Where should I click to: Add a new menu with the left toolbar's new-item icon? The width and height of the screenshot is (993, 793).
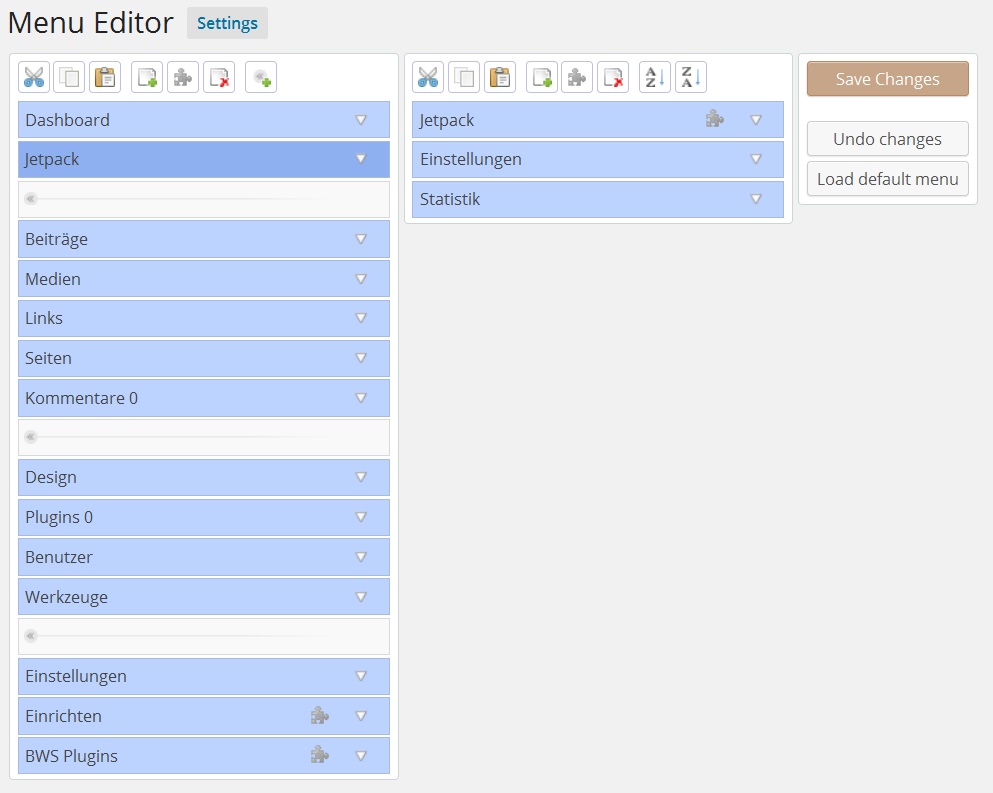(x=147, y=77)
